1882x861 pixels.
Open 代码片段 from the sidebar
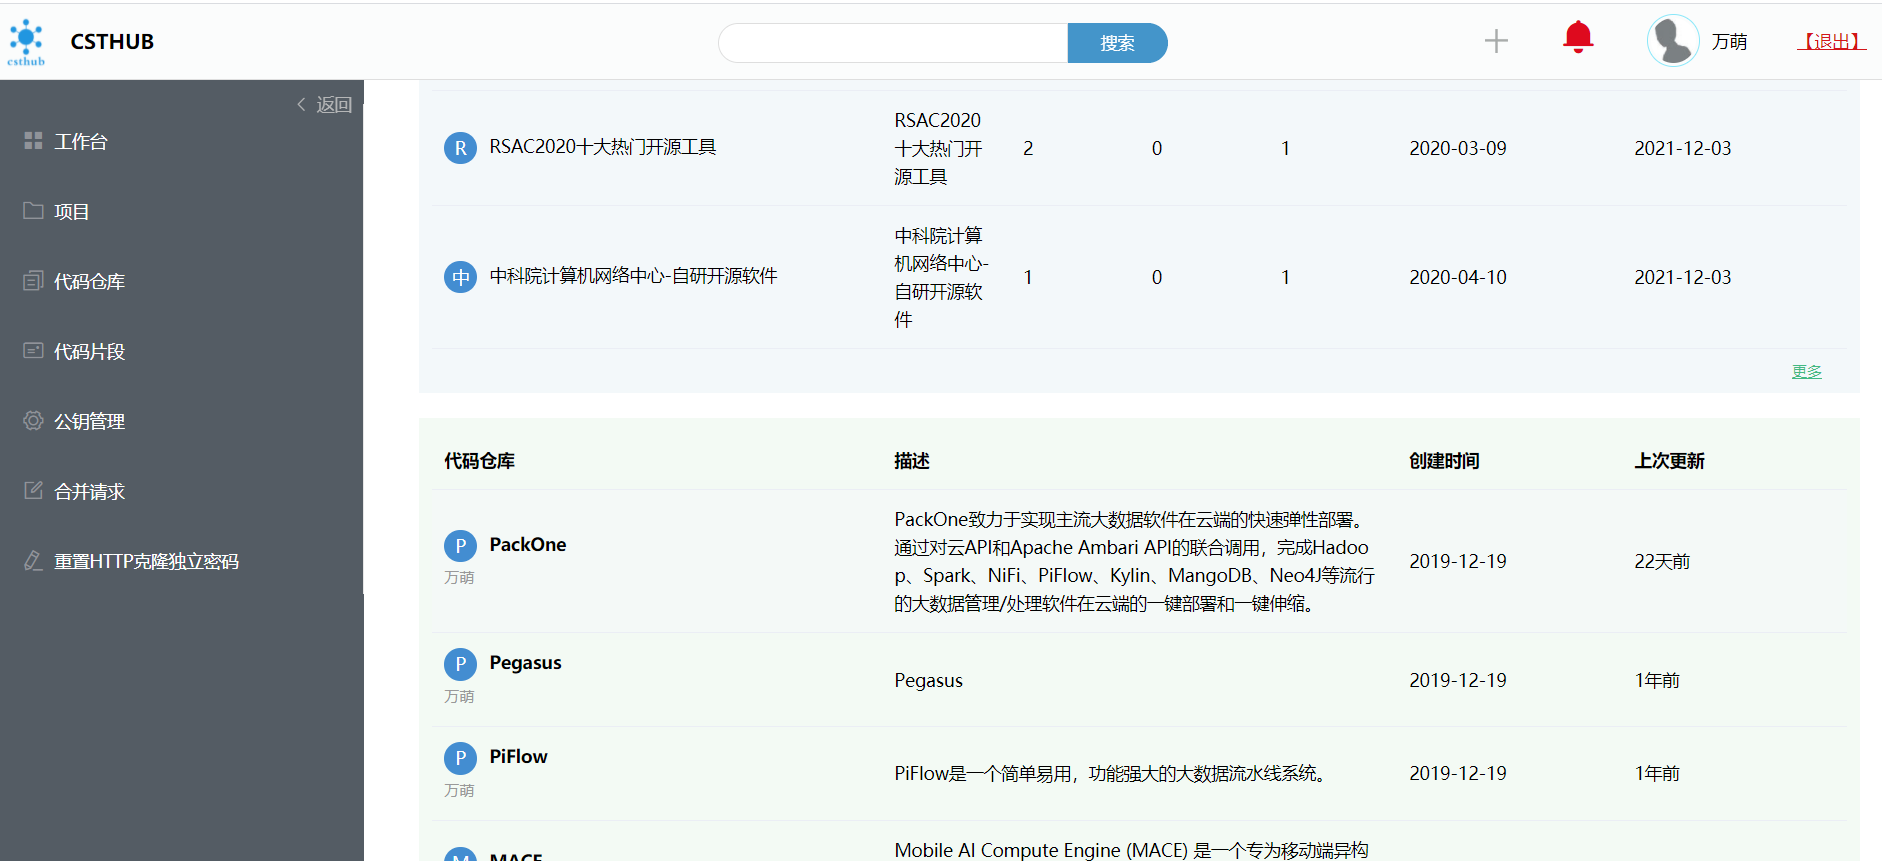[89, 352]
